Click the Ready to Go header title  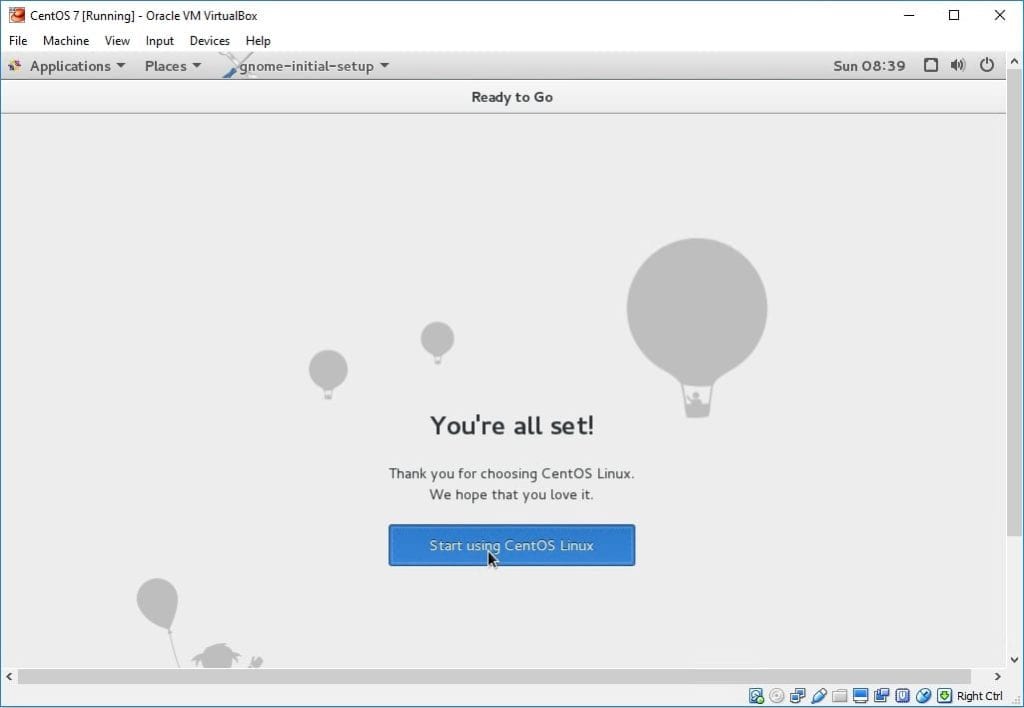coord(512,97)
